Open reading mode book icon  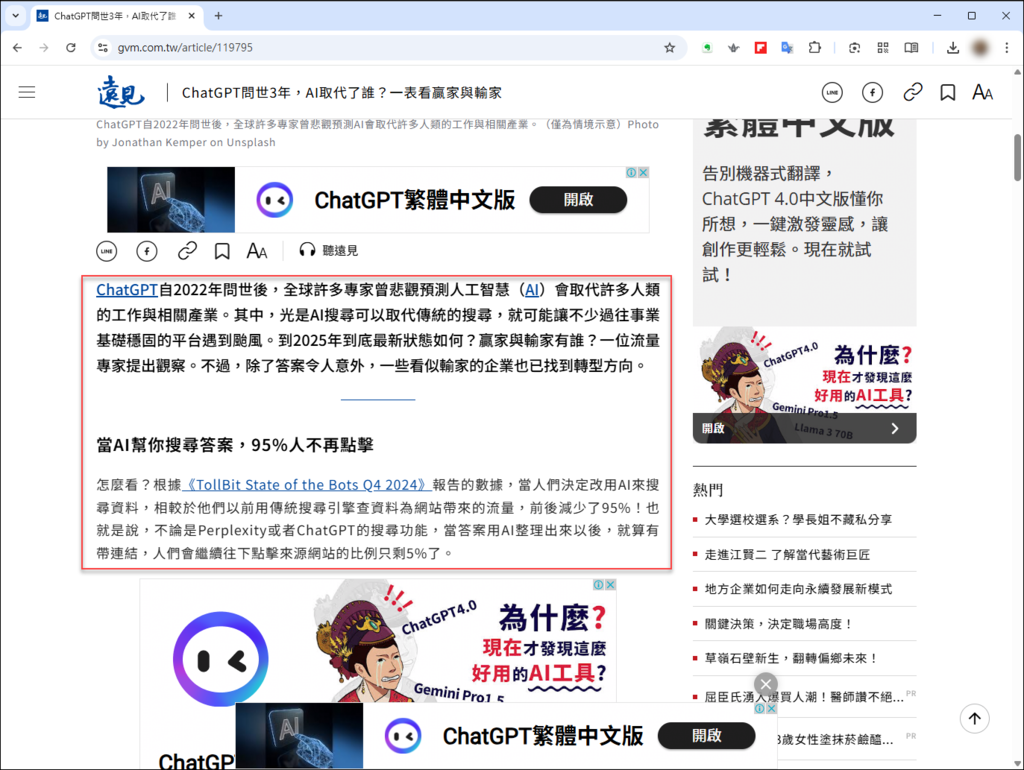[x=911, y=48]
